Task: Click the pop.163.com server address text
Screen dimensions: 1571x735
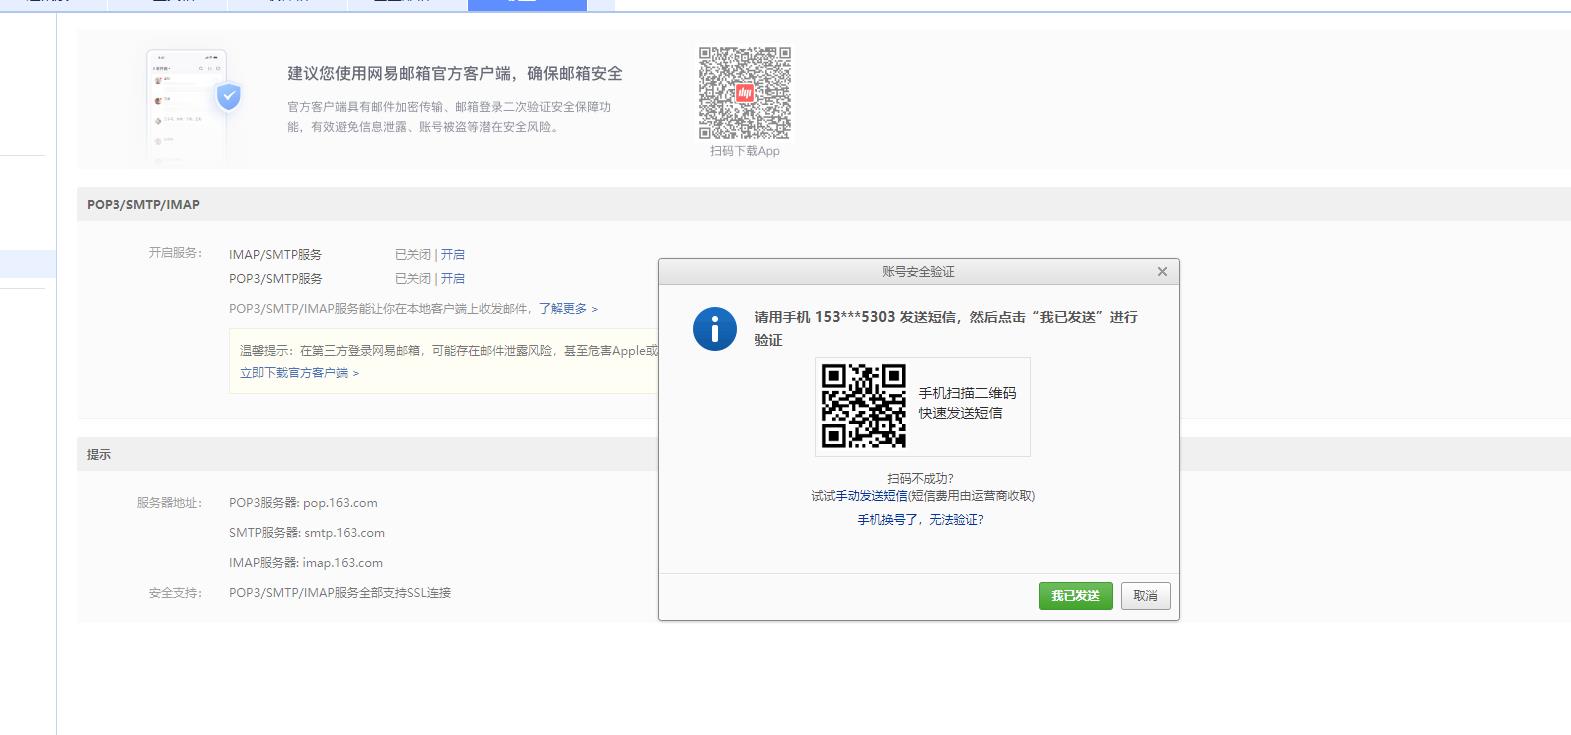Action: tap(340, 503)
